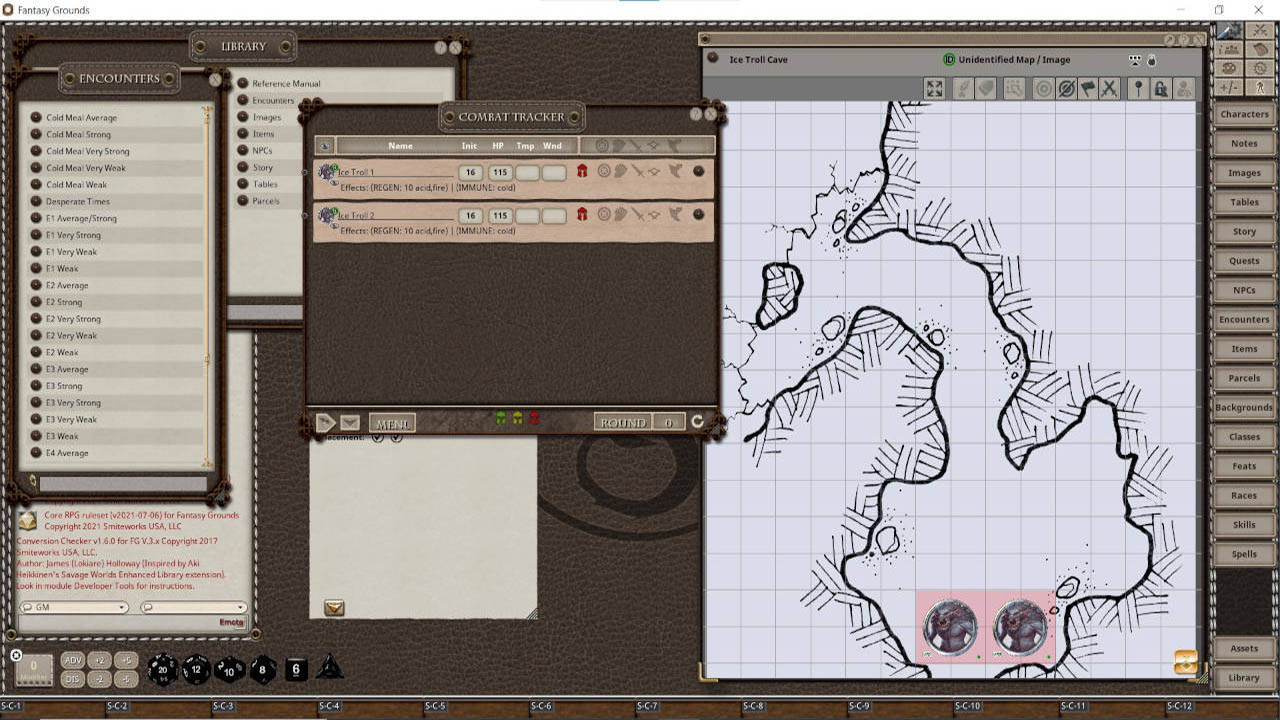Viewport: 1280px width, 720px height.
Task: Zoom the Ice Troll Cave map to fit
Action: click(934, 88)
